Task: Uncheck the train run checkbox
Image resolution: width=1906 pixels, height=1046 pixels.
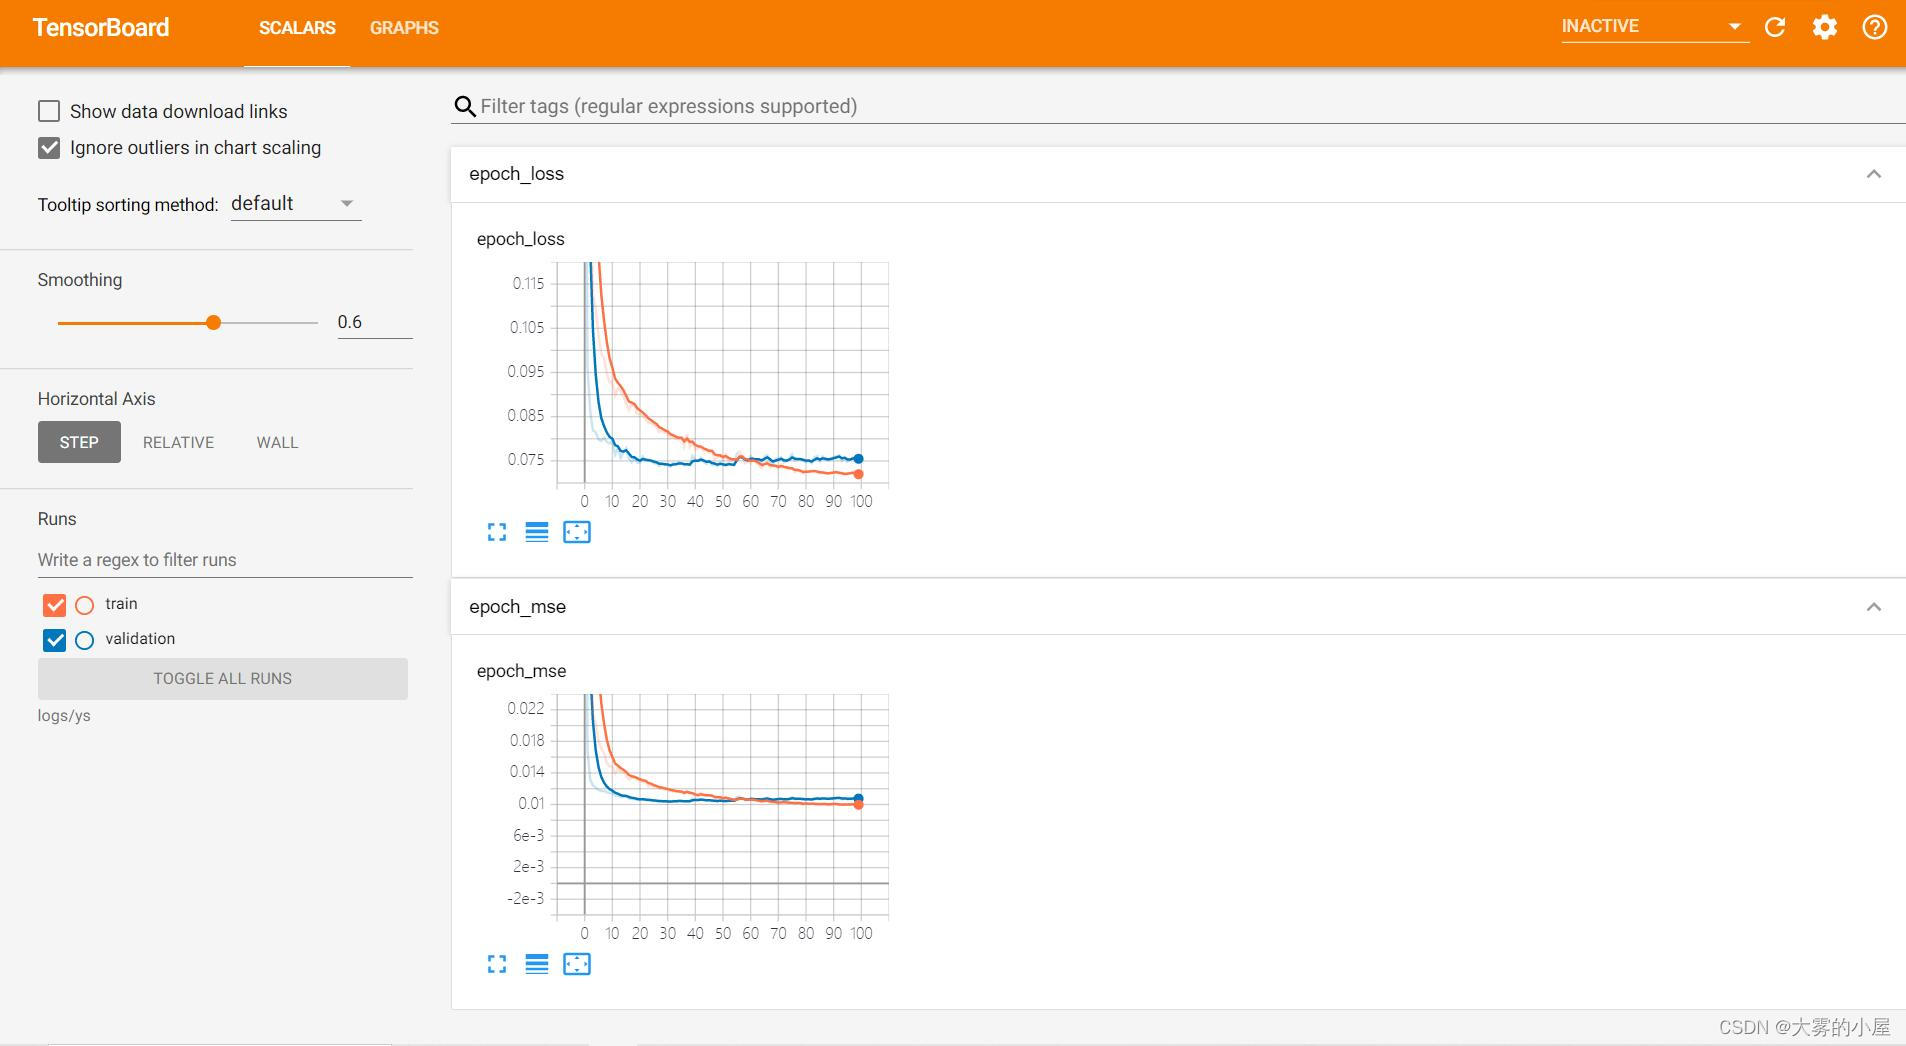Action: [x=55, y=605]
